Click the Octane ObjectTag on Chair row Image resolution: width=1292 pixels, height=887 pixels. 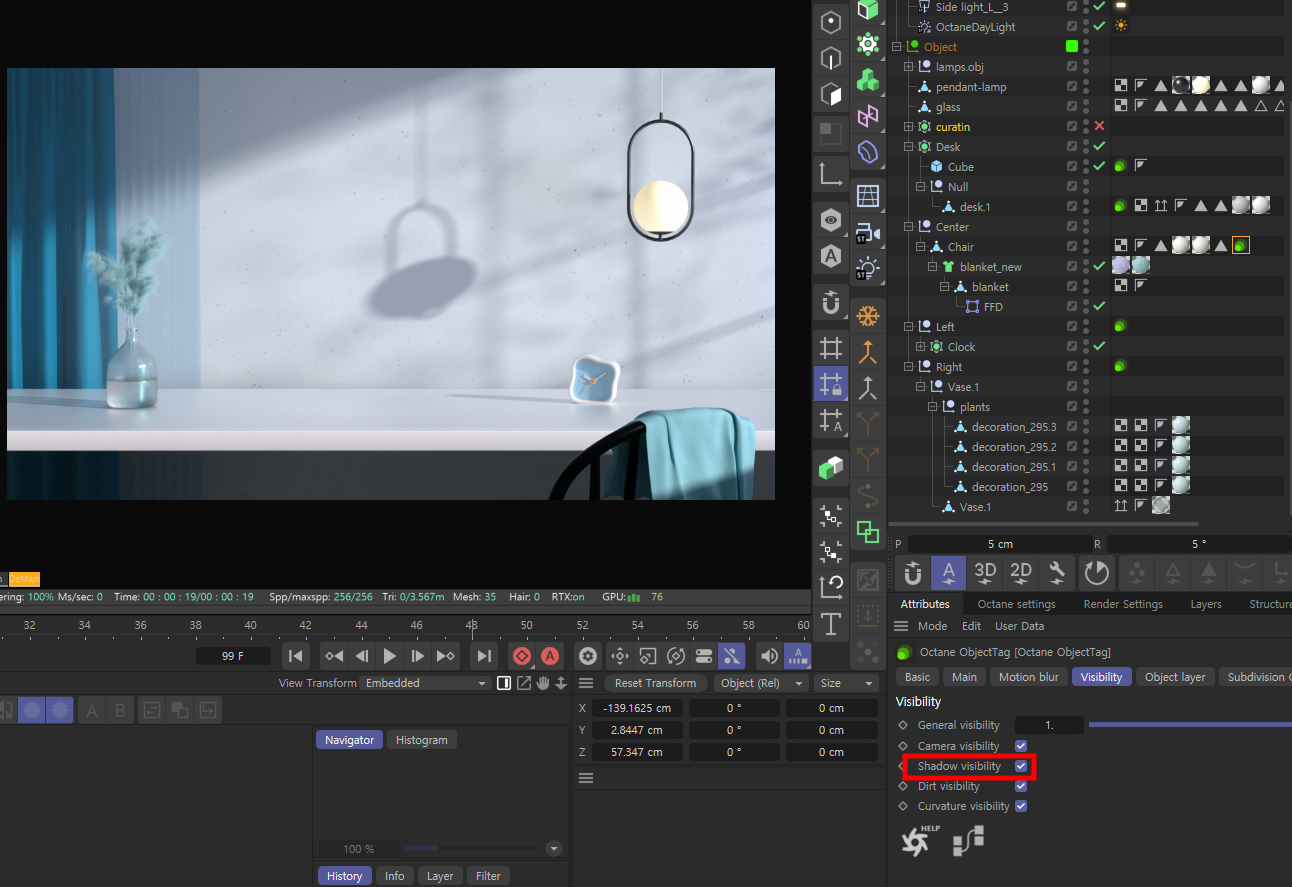[x=1240, y=246]
